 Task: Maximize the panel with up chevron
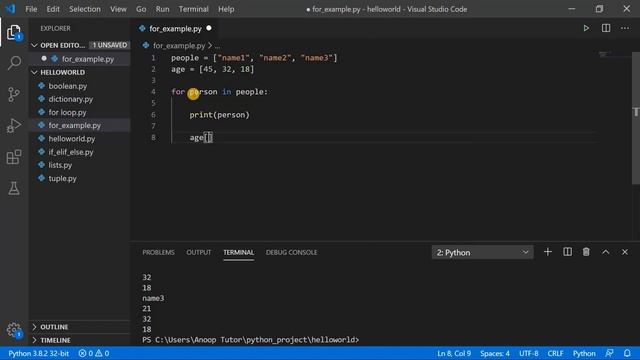pyautogui.click(x=606, y=252)
